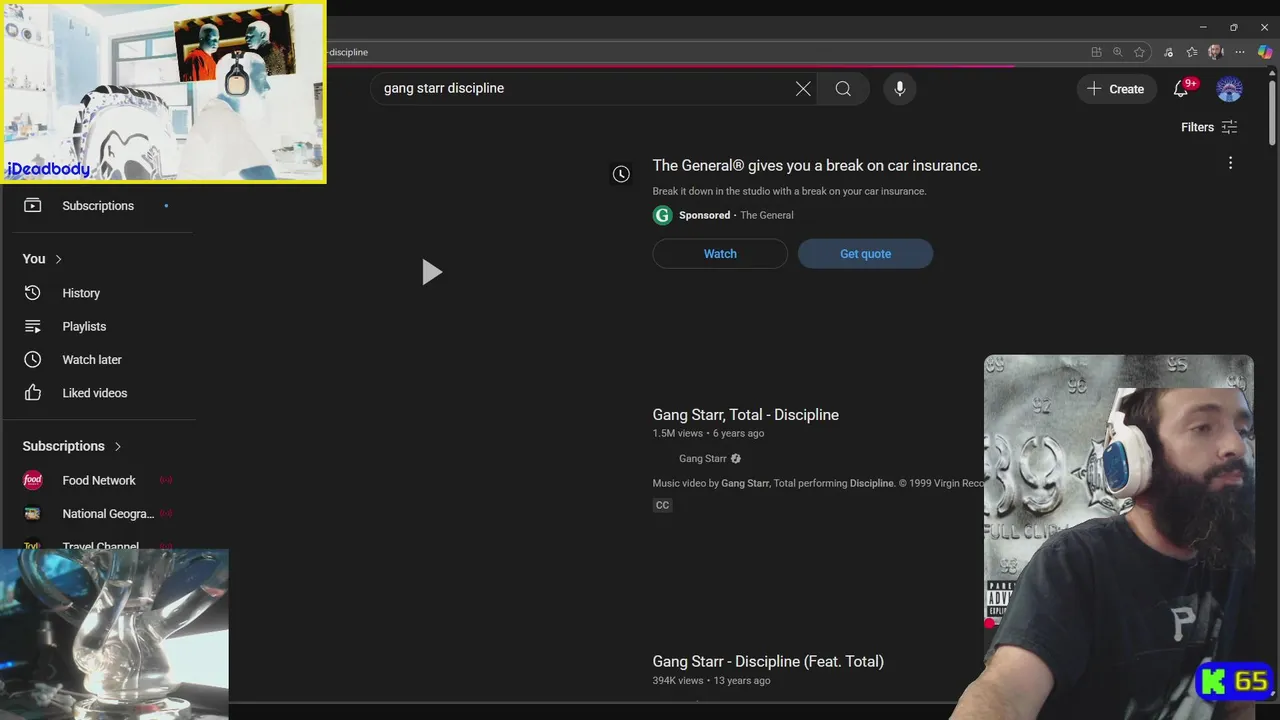The height and width of the screenshot is (720, 1280).
Task: Click 'Break it down in the studio' ad description
Action: click(790, 191)
